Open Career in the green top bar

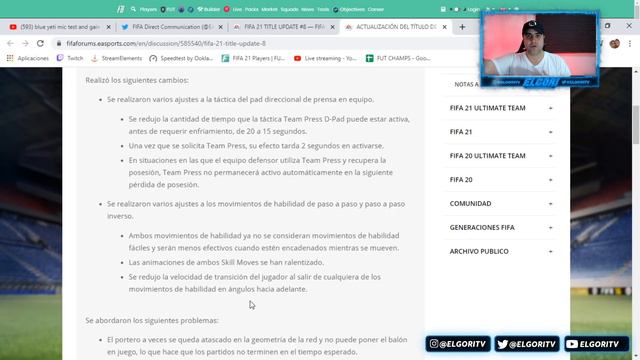(x=376, y=9)
